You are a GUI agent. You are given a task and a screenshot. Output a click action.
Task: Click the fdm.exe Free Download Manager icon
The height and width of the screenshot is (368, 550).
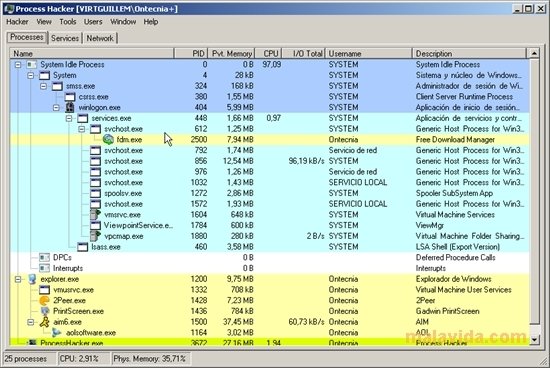pyautogui.click(x=108, y=140)
